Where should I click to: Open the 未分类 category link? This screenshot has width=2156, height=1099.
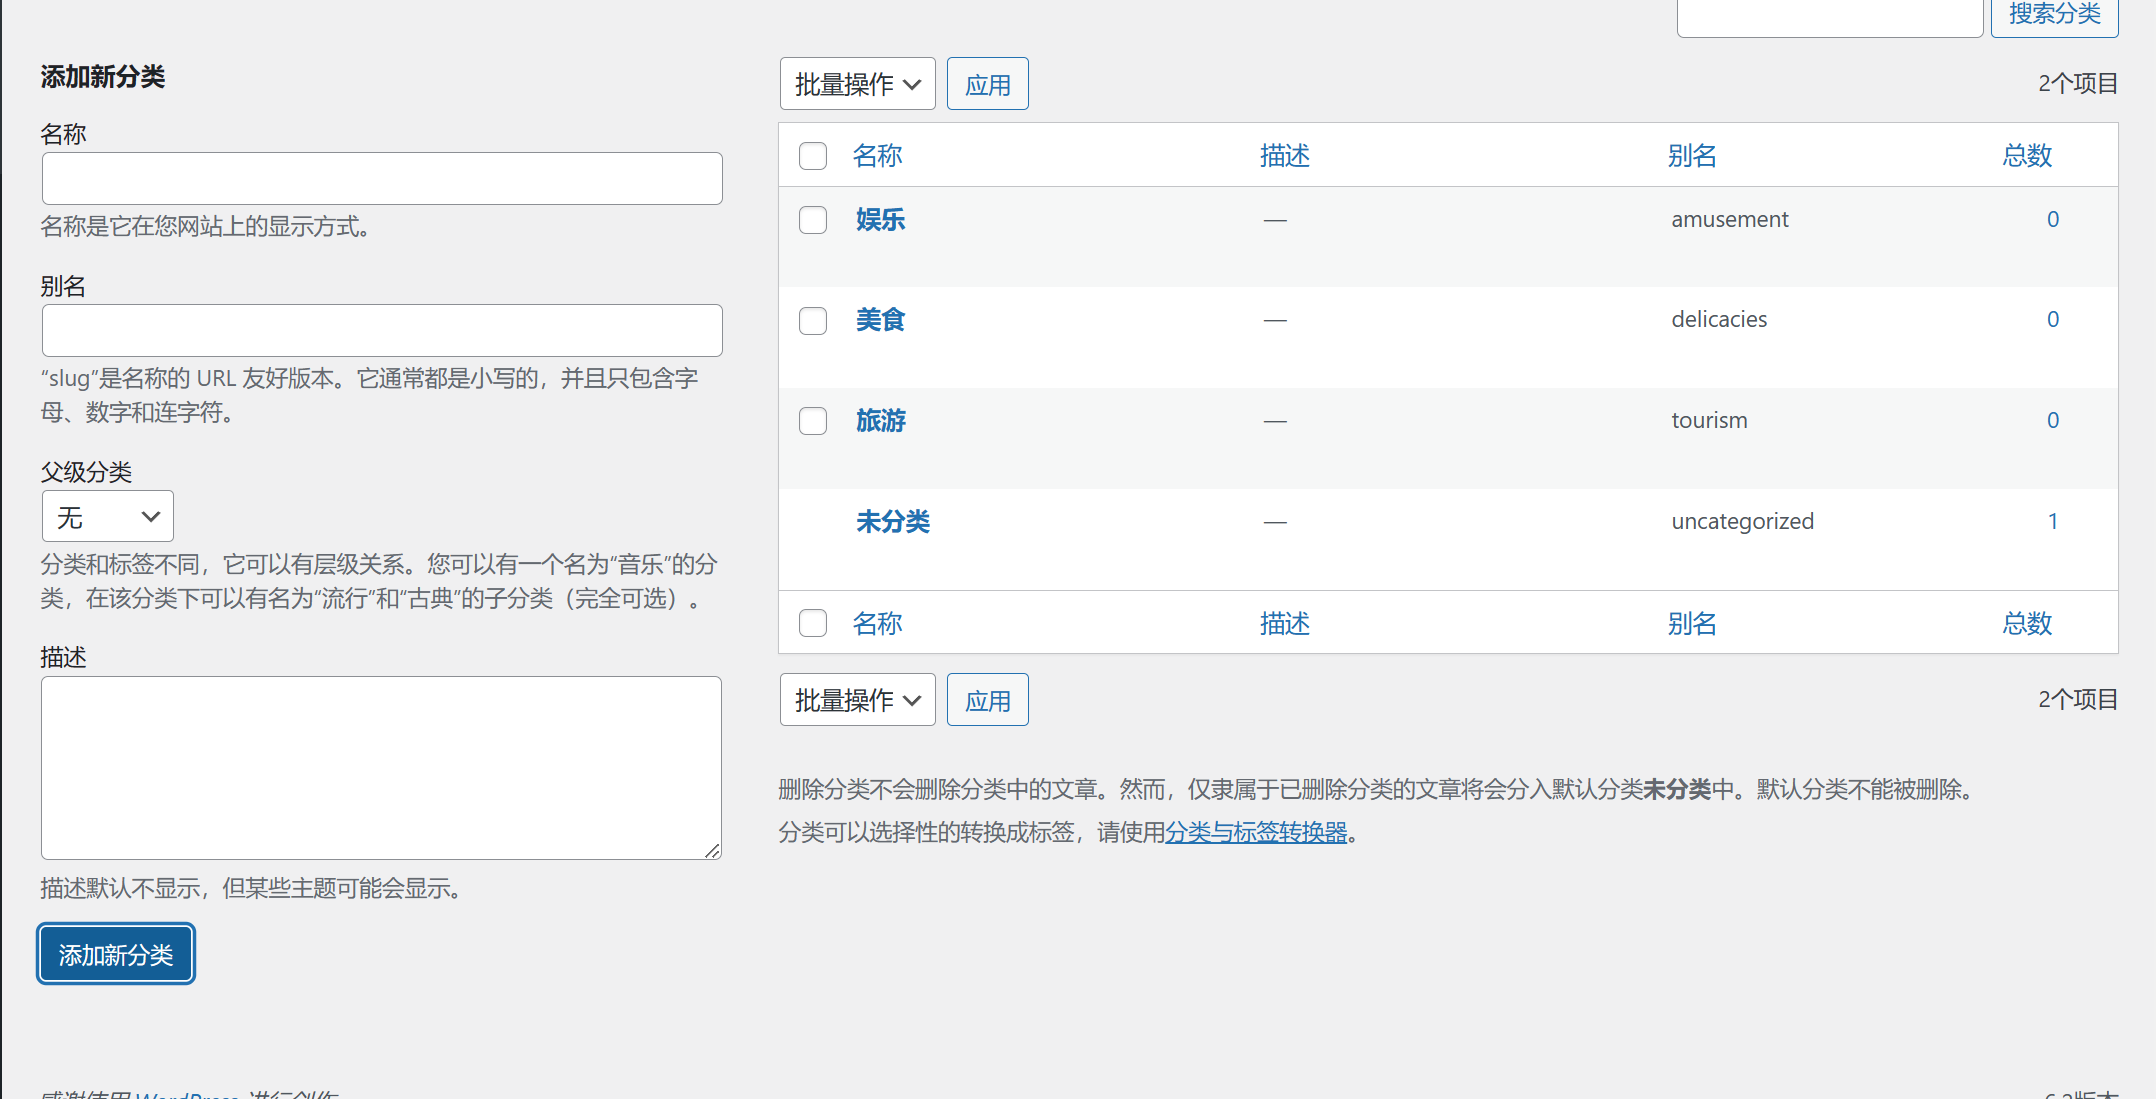coord(892,522)
